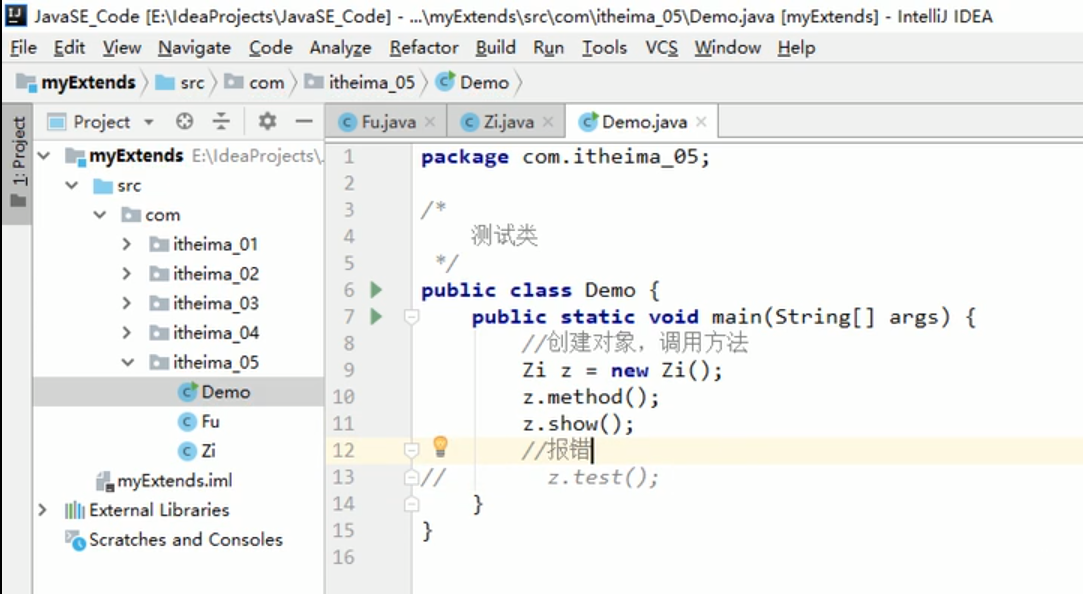Click the yellow intention lightbulb icon

coord(440,447)
